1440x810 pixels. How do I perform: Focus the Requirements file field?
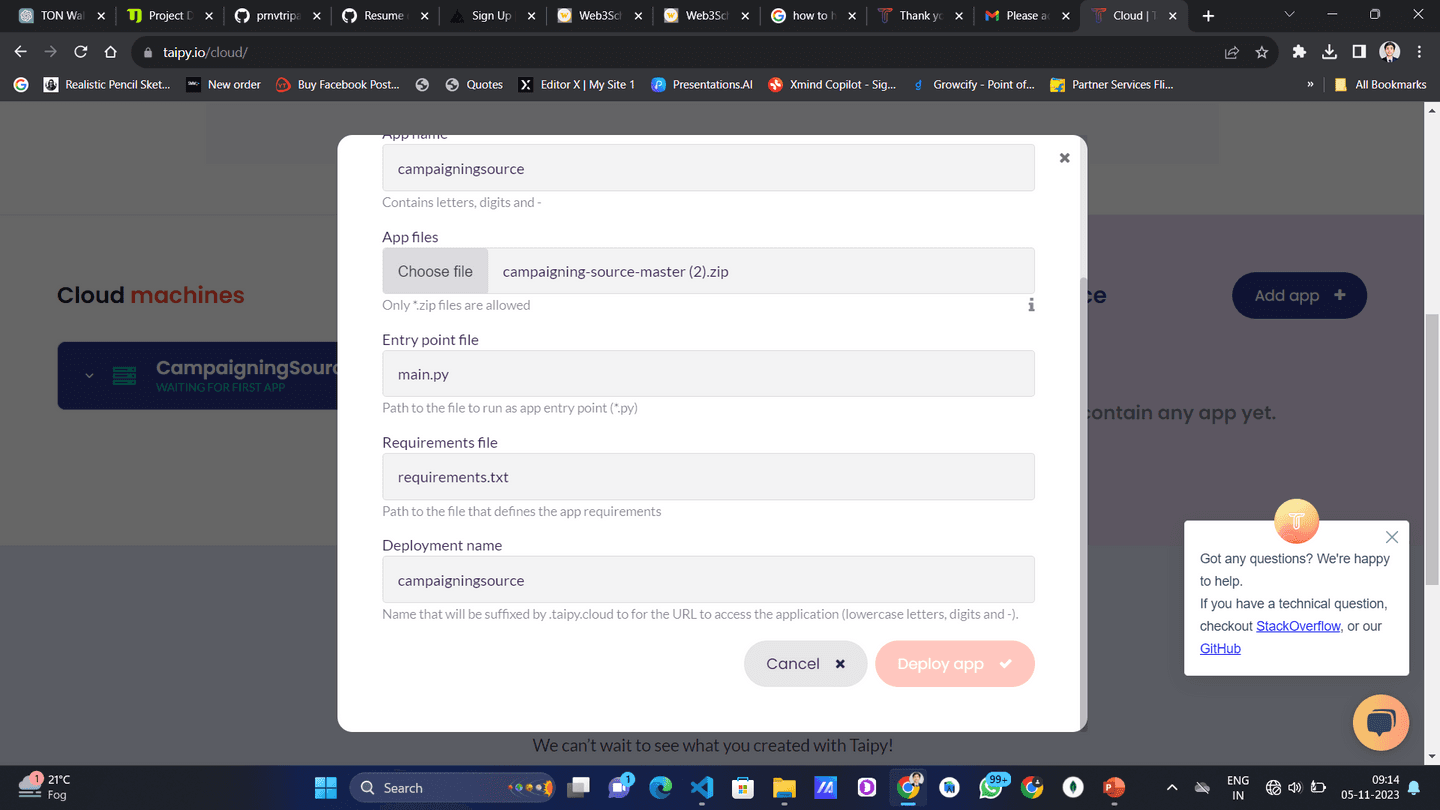pos(708,477)
